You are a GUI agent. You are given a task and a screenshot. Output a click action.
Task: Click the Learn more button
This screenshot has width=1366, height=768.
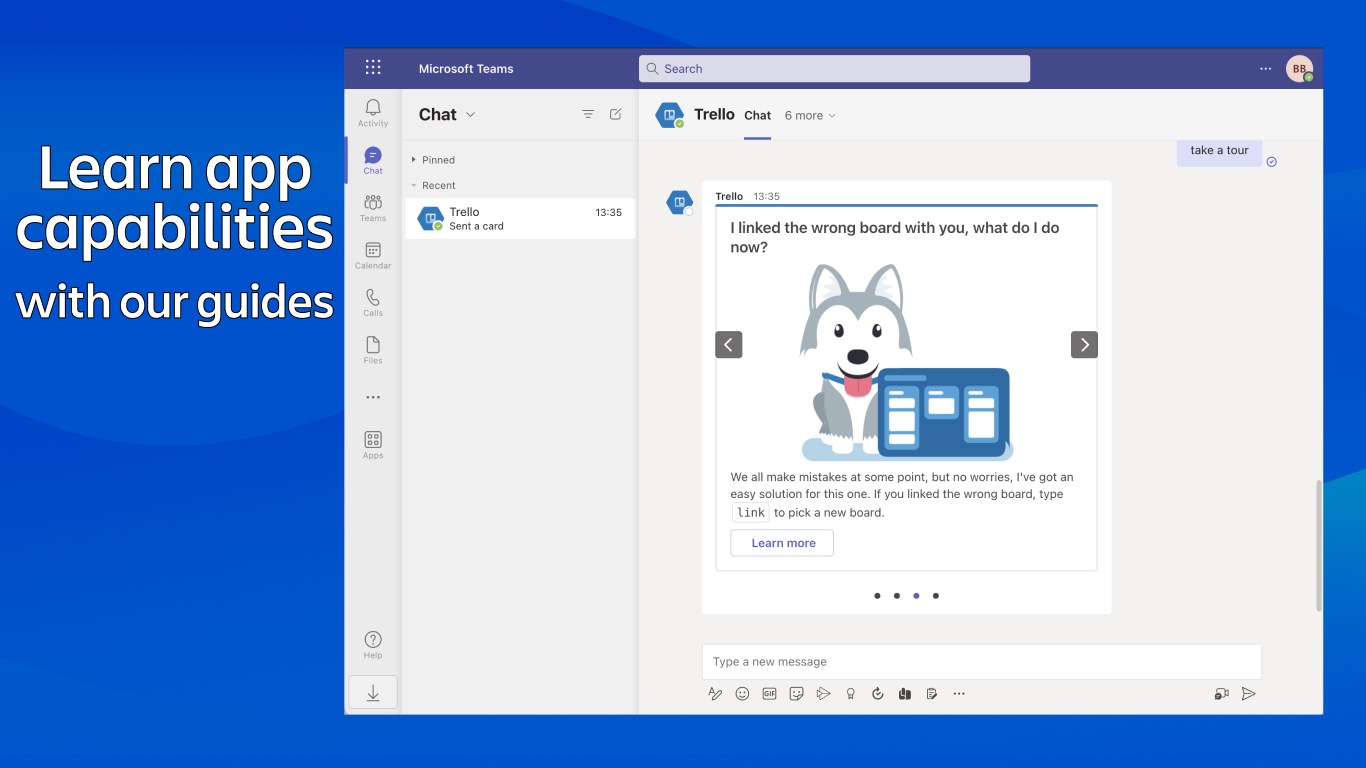pyautogui.click(x=782, y=543)
